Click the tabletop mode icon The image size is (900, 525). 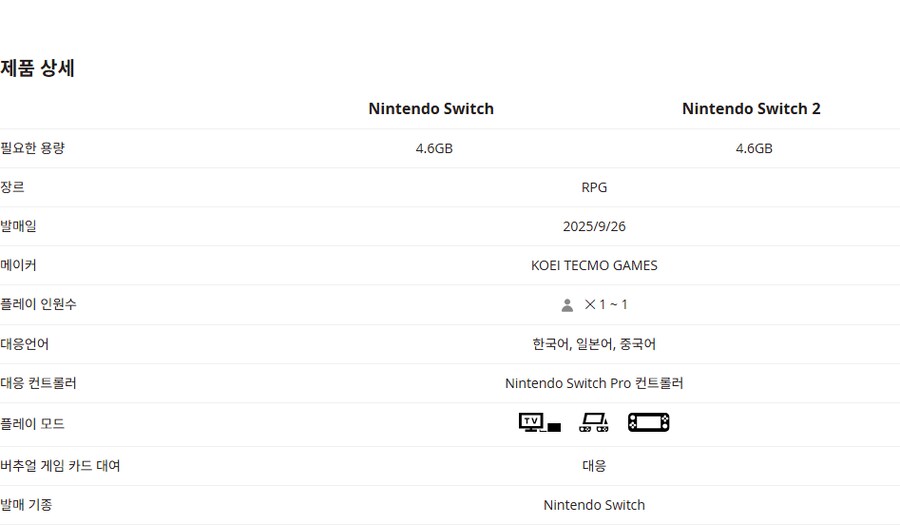coord(594,423)
